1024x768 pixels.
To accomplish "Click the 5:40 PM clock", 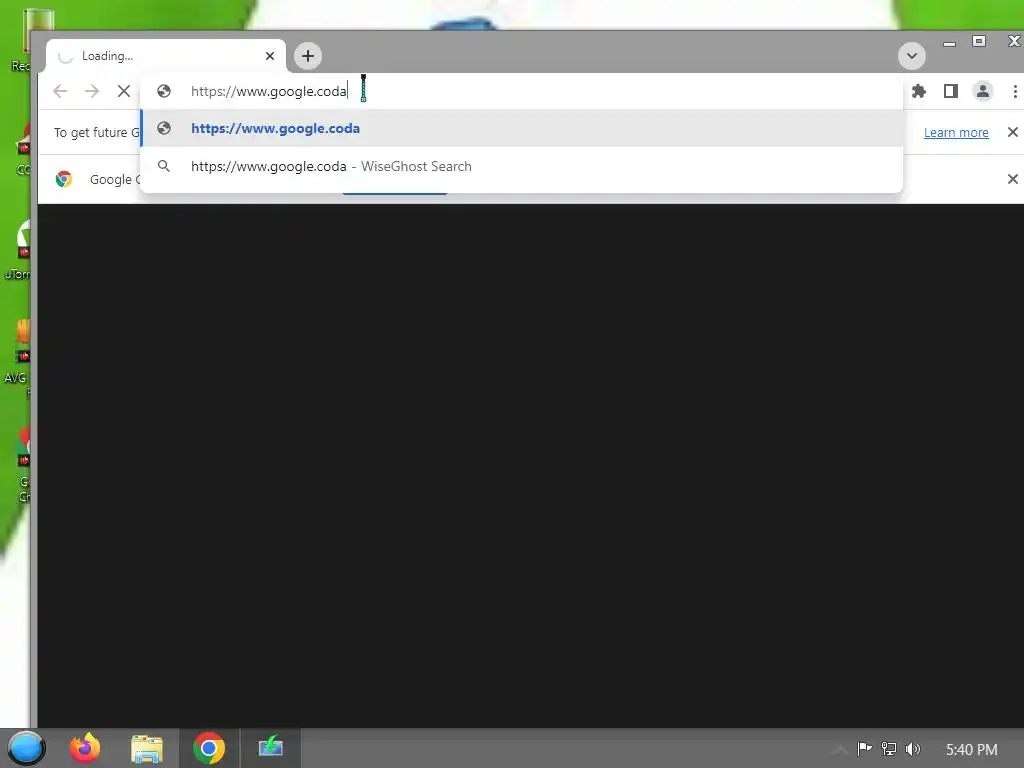I will click(972, 750).
